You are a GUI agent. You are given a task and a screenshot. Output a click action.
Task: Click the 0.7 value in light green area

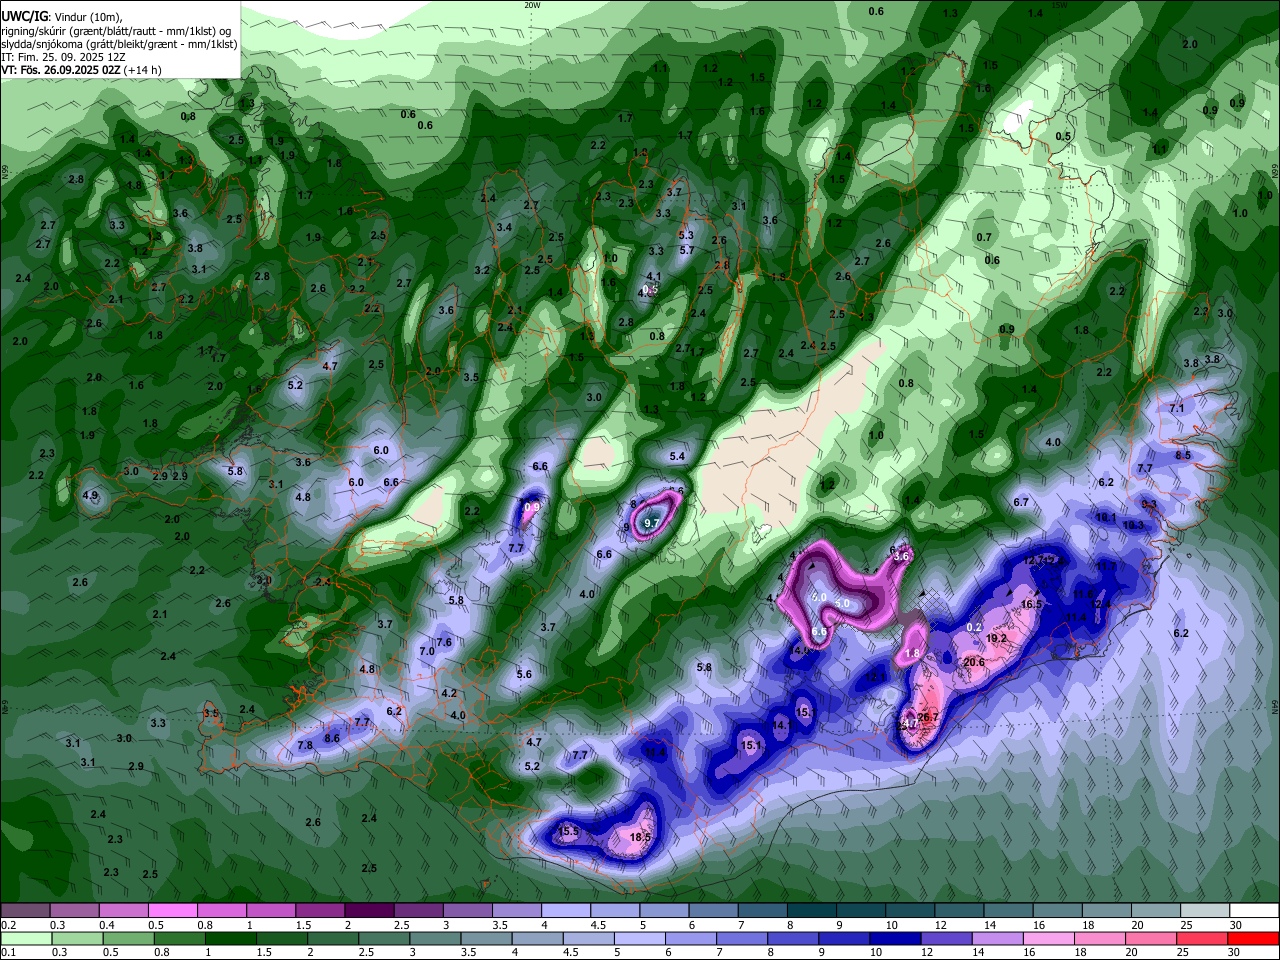(x=984, y=237)
